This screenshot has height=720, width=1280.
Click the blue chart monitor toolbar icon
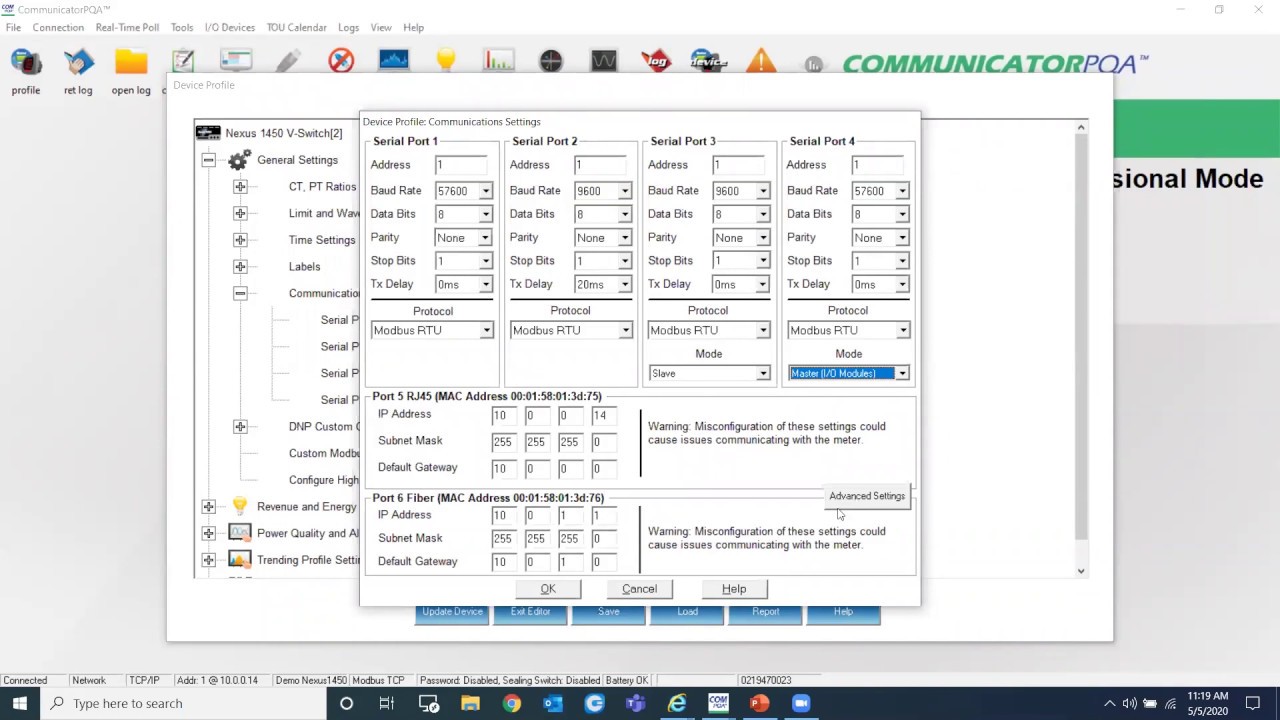click(x=394, y=61)
